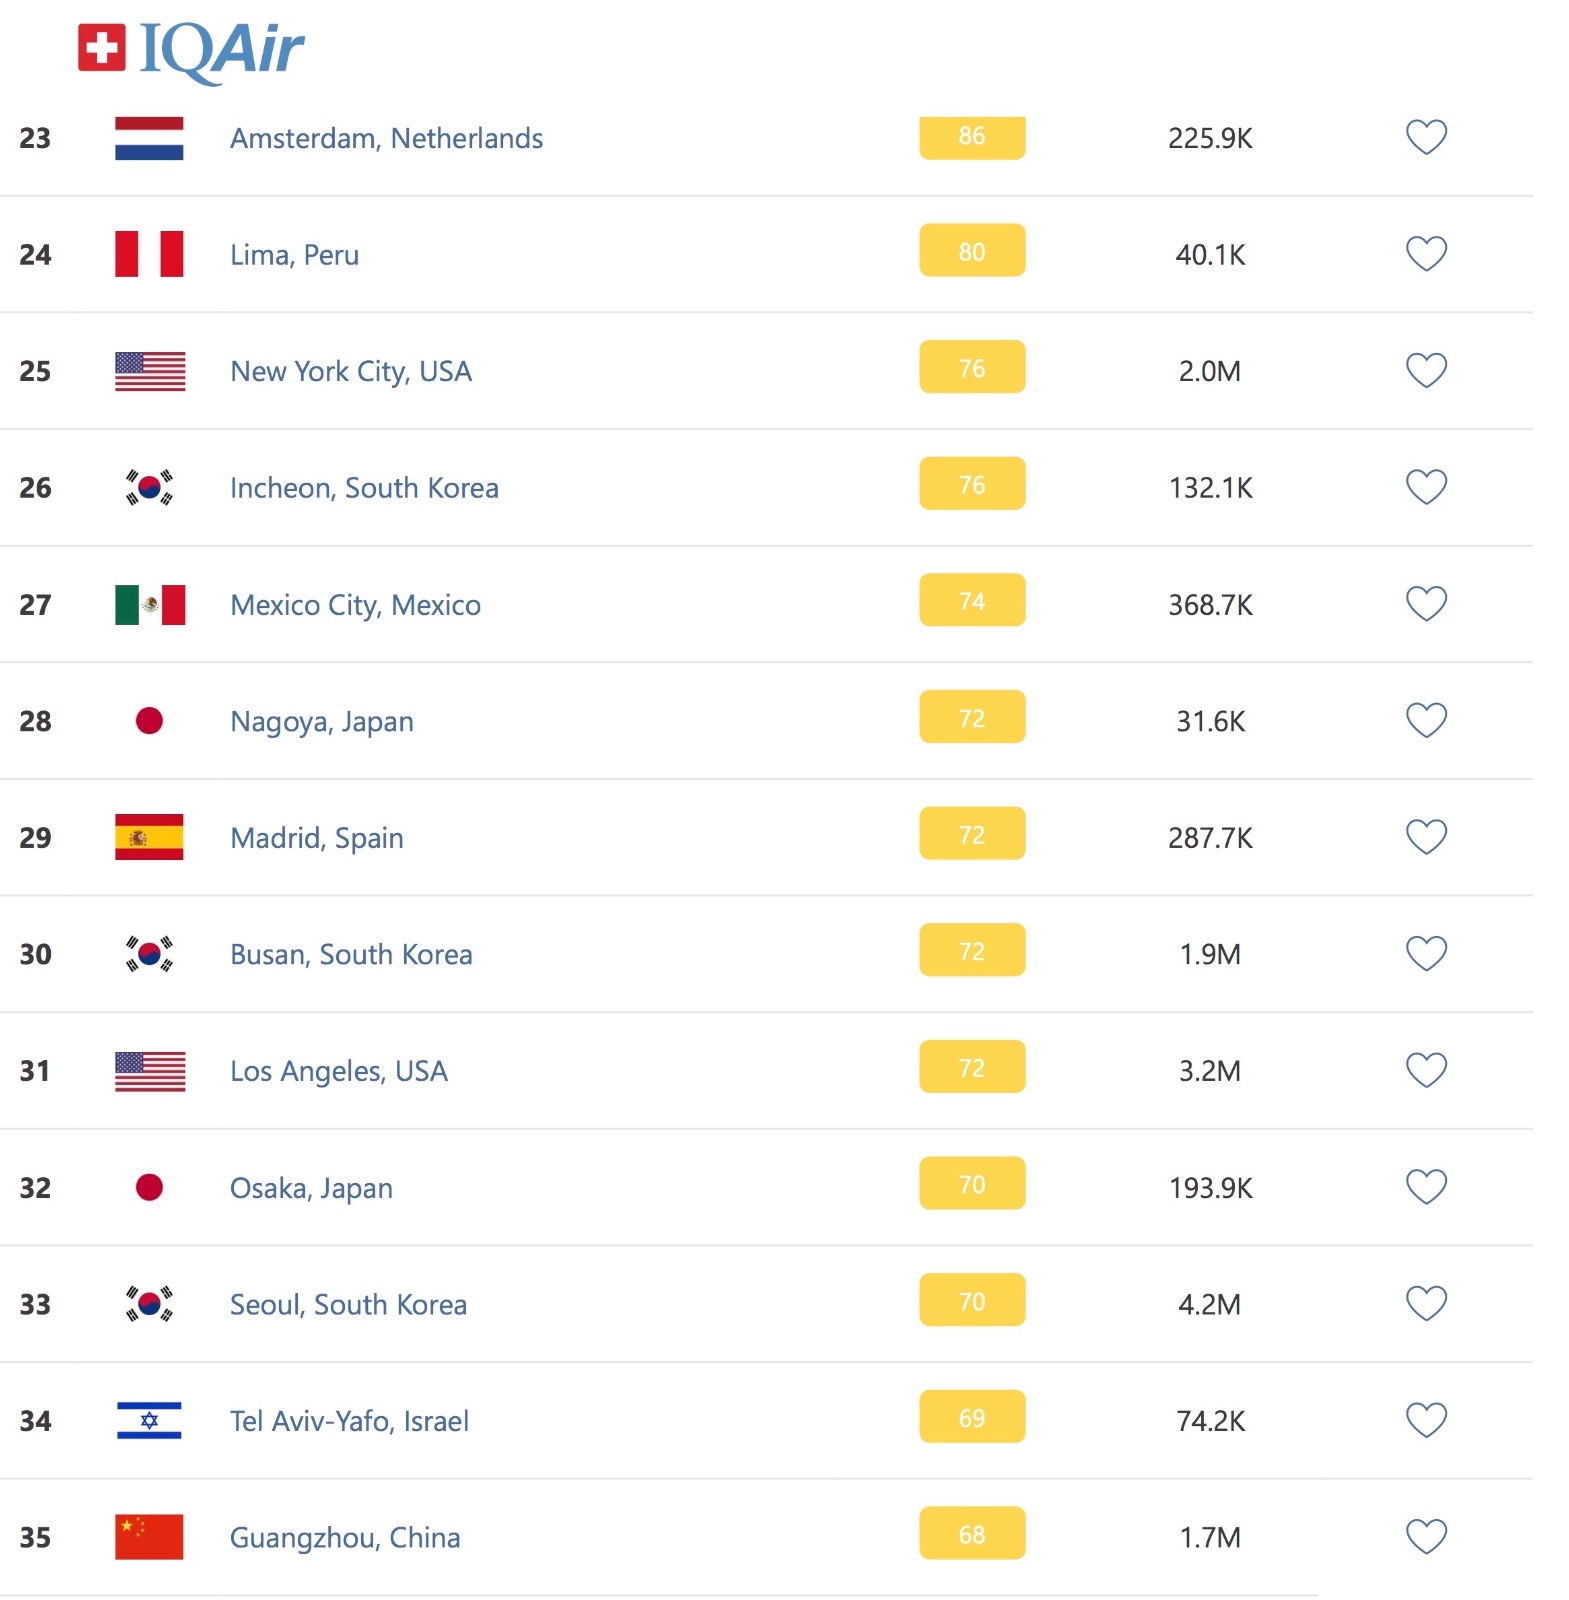Click the heart icon for Seoul, South Korea

click(1426, 1304)
